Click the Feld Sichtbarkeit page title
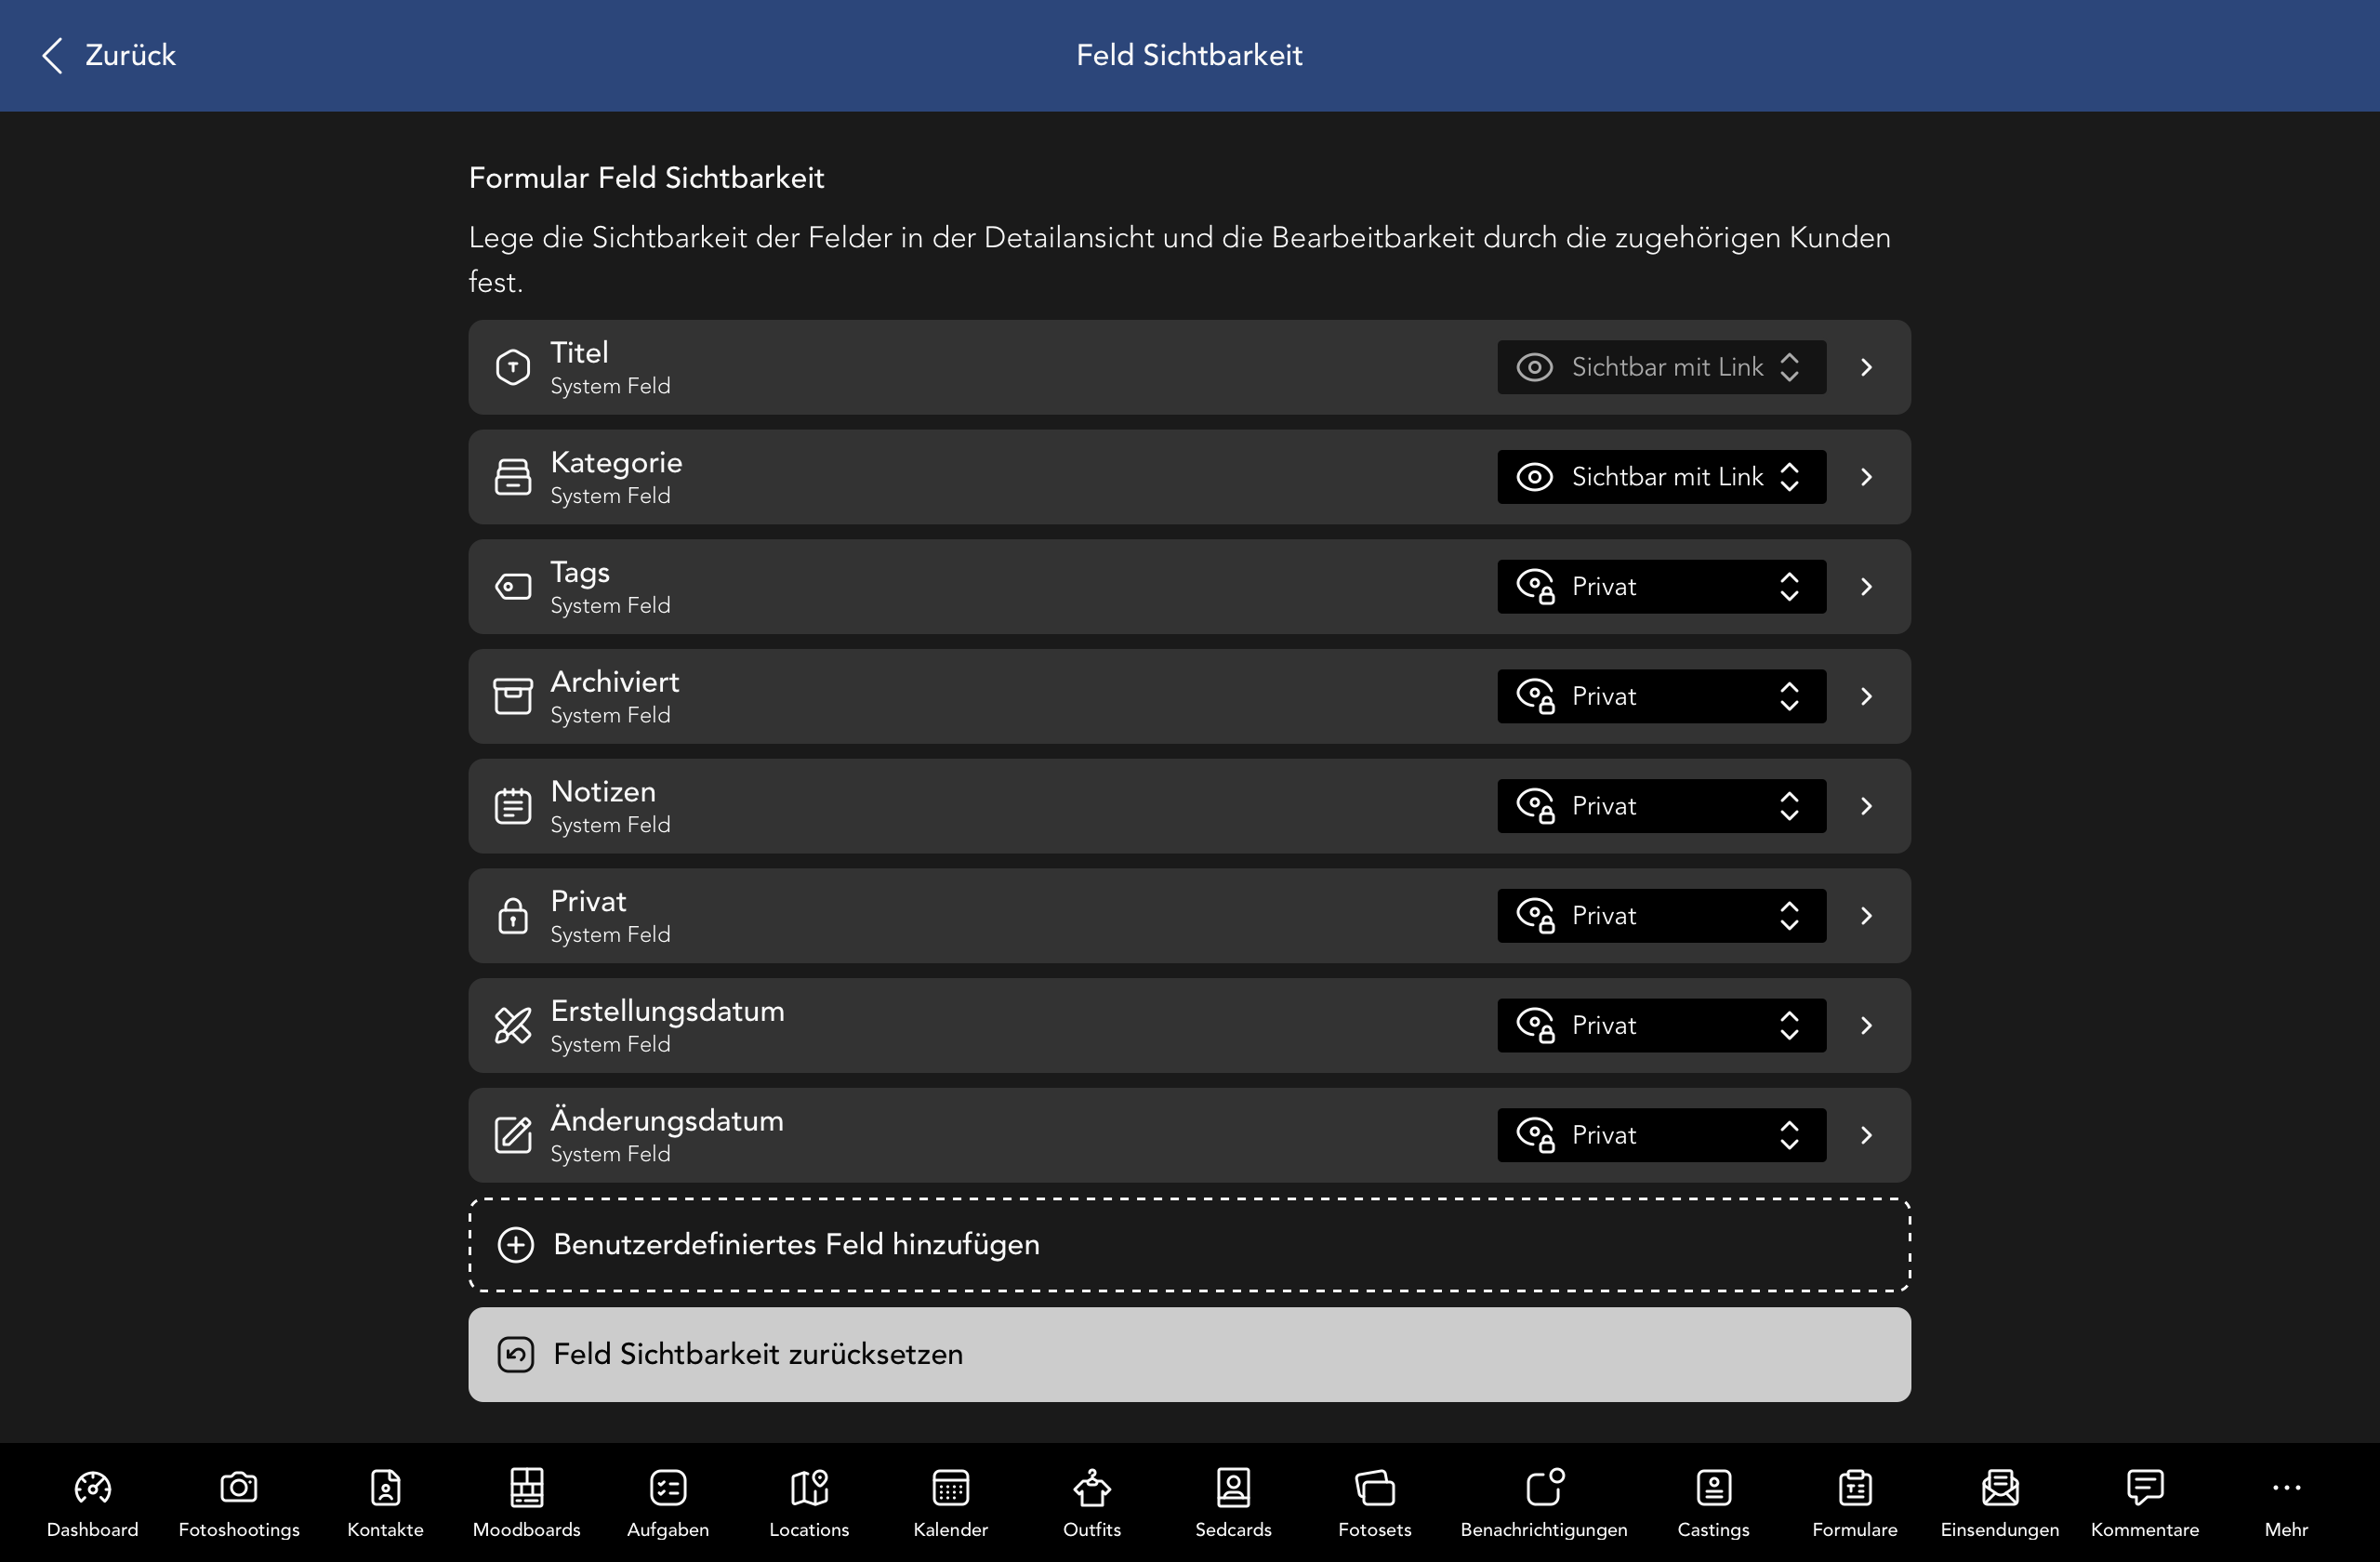 click(1189, 55)
